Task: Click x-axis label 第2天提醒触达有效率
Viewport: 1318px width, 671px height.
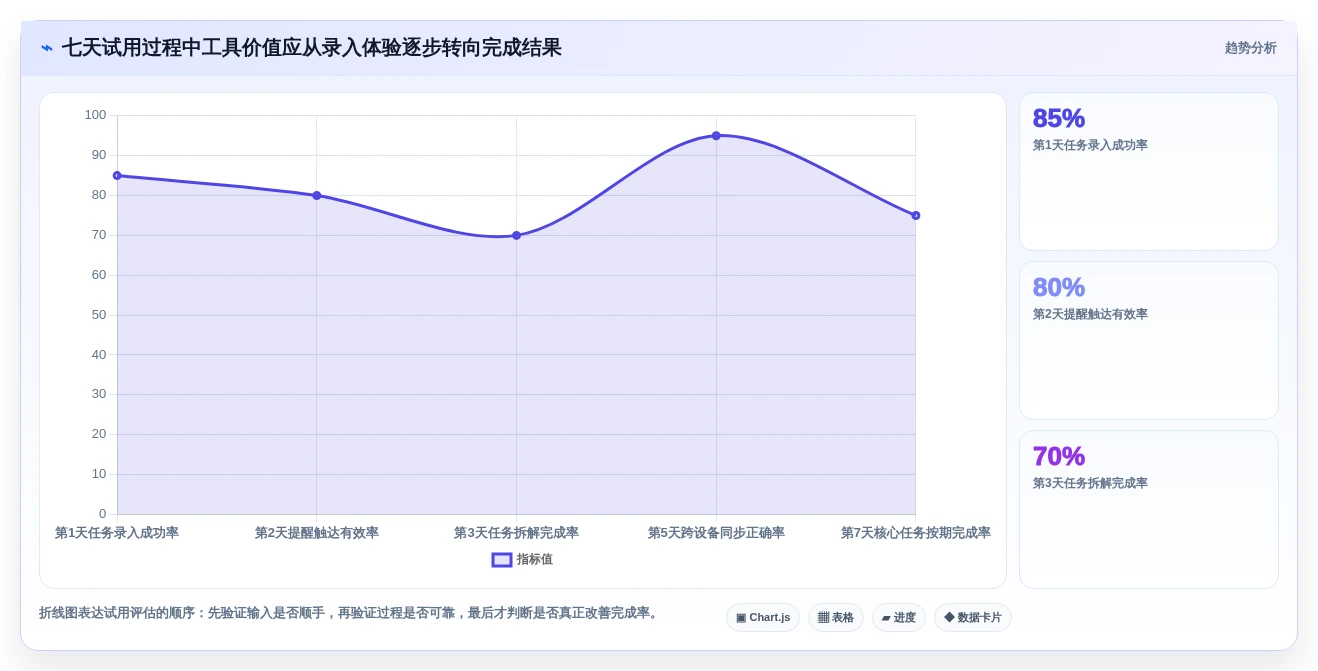Action: [317, 533]
